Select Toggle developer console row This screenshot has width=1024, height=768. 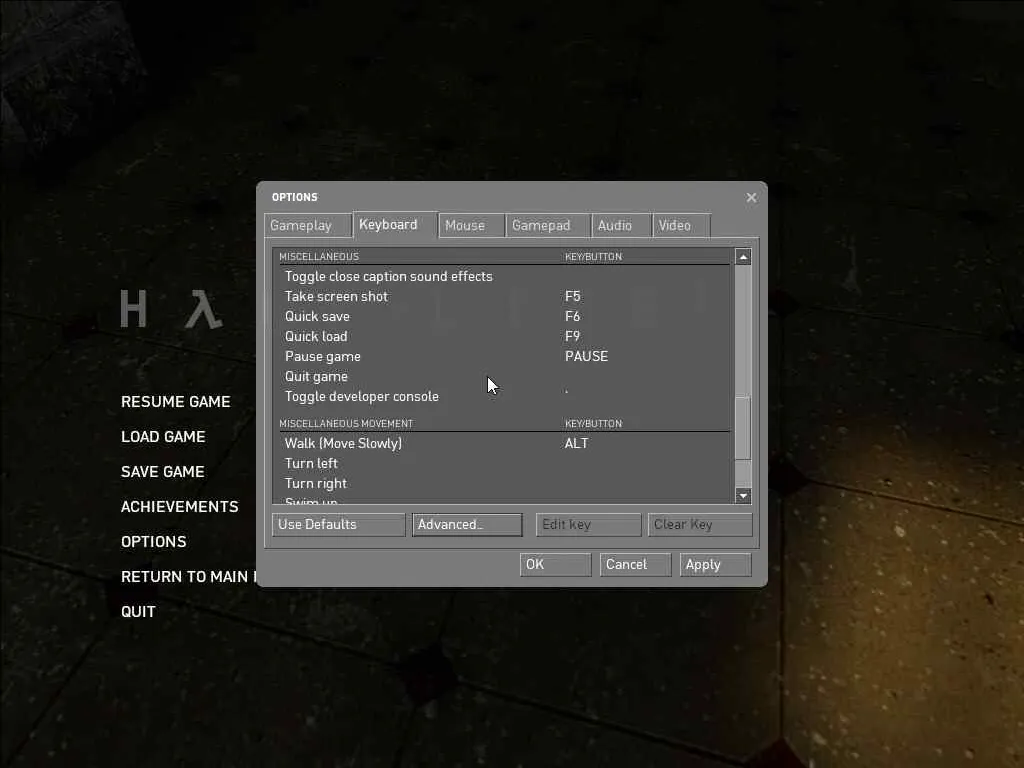[504, 396]
